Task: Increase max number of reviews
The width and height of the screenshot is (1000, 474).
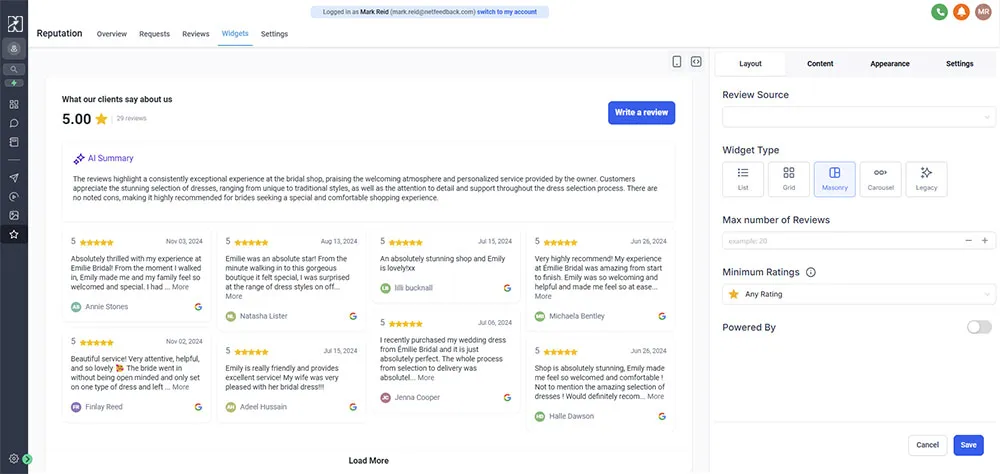Action: click(x=985, y=241)
